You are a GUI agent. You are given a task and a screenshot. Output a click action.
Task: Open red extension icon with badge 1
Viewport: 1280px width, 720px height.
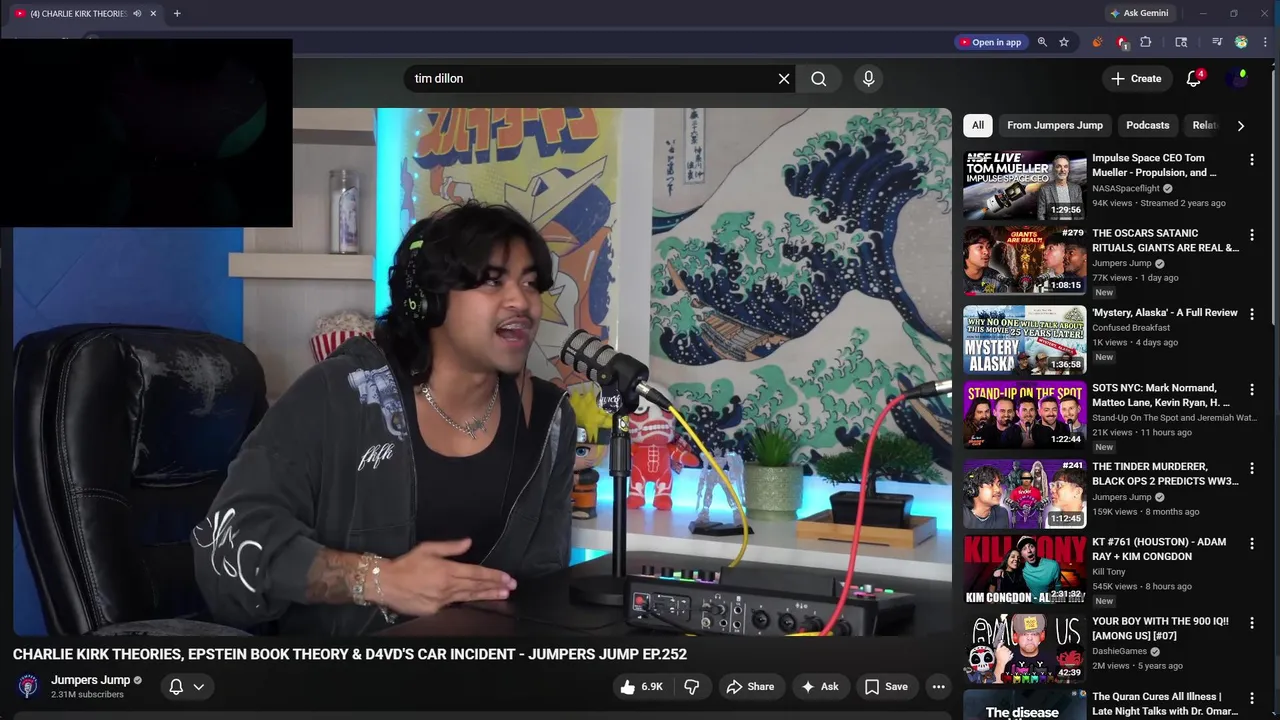pyautogui.click(x=1122, y=42)
